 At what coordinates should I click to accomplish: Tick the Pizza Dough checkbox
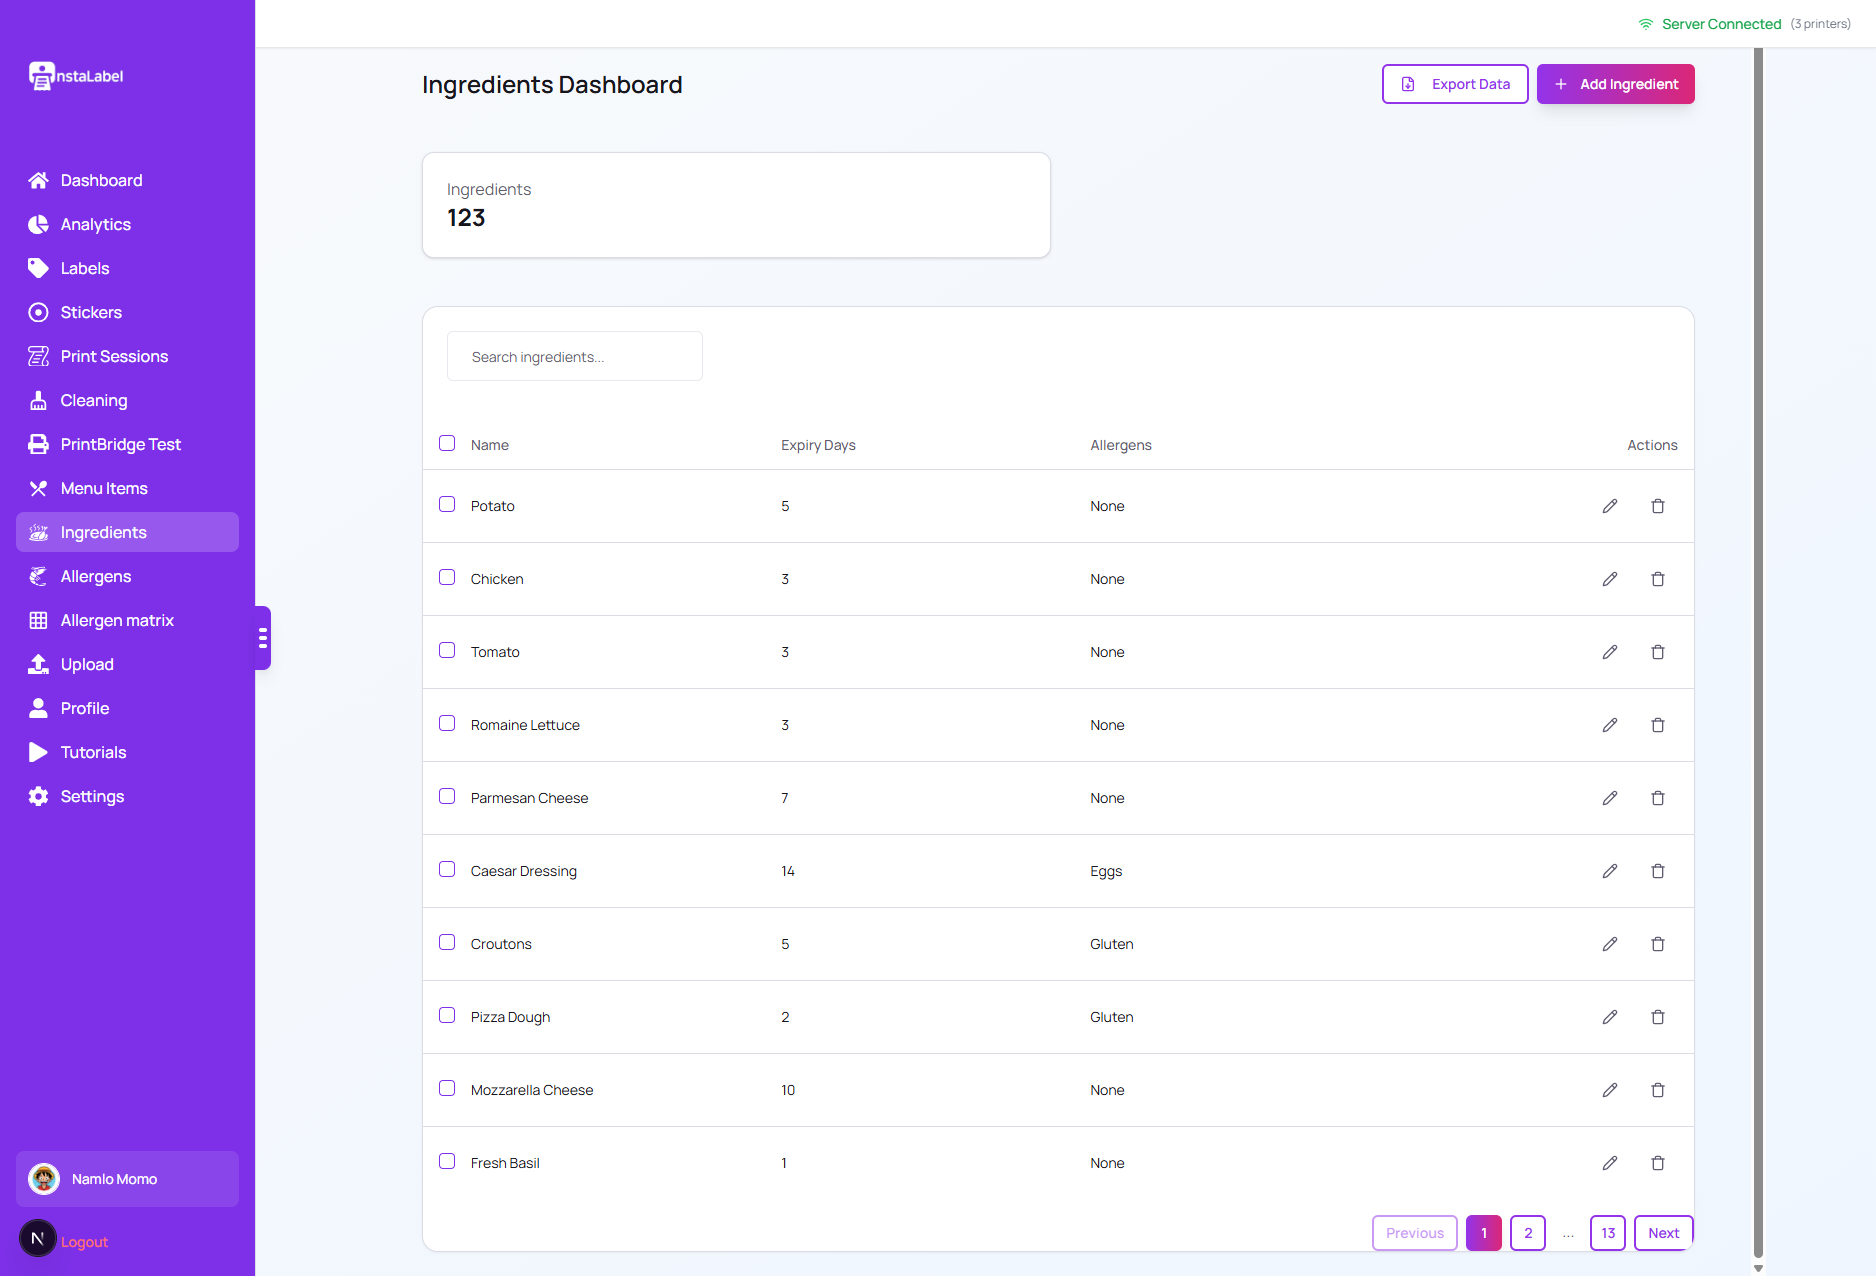click(447, 1015)
